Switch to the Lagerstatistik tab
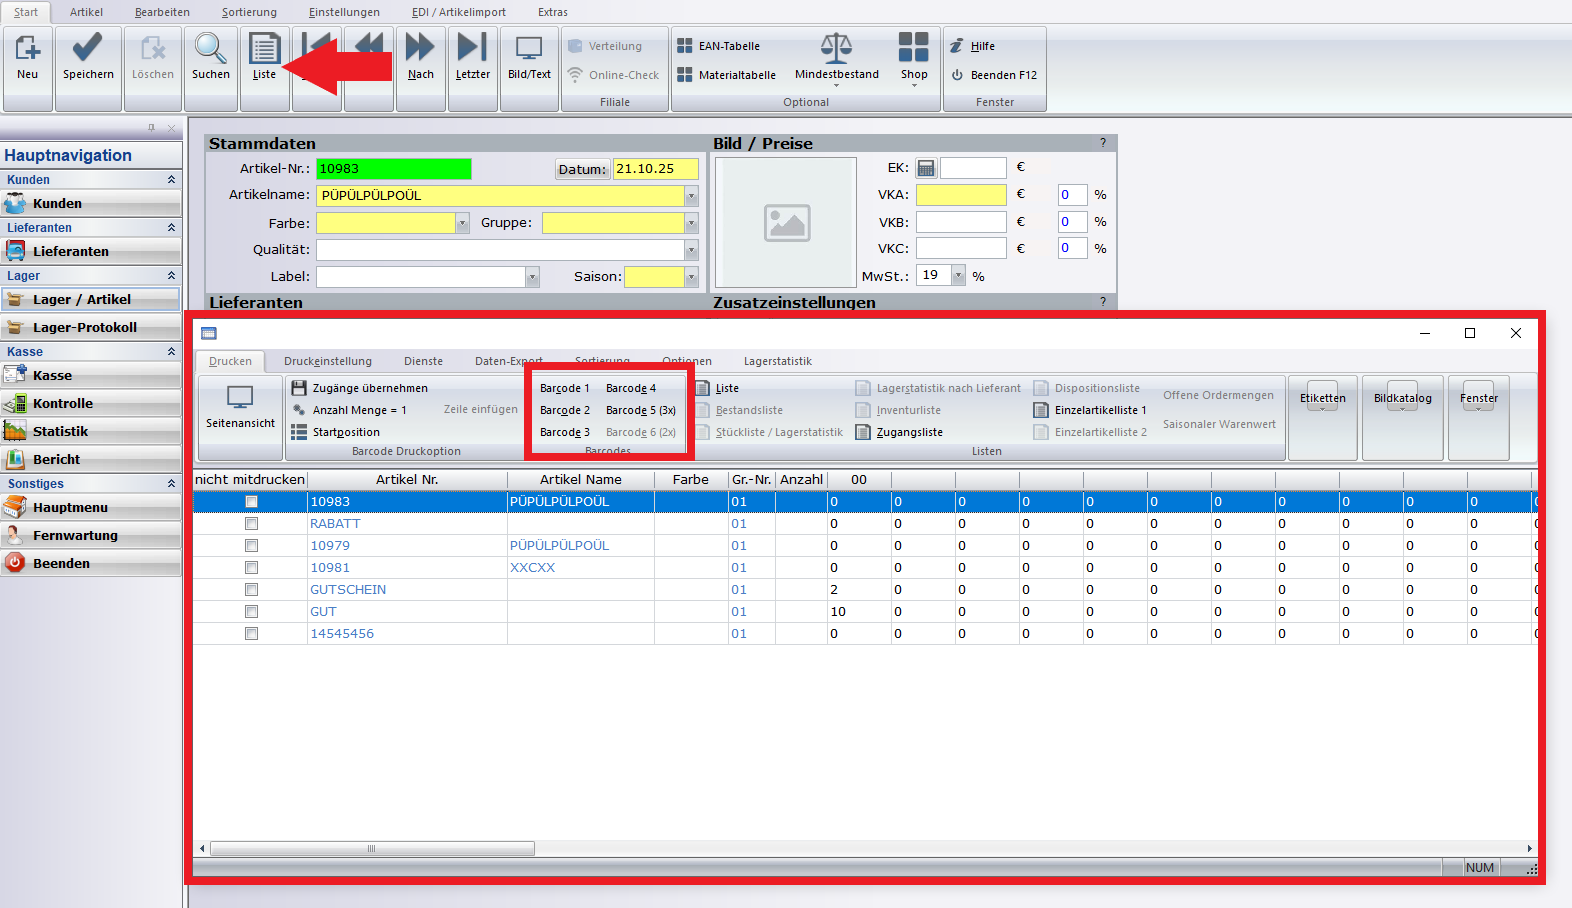 (x=777, y=361)
